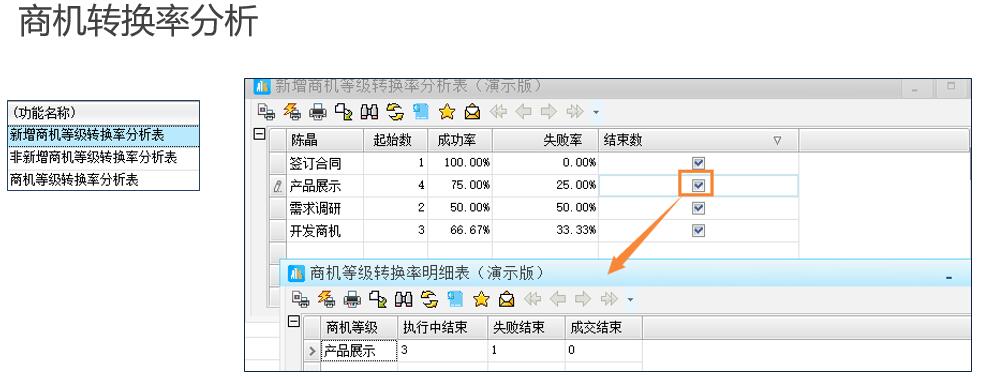Click the star icon in 明细表 toolbar

tap(481, 298)
